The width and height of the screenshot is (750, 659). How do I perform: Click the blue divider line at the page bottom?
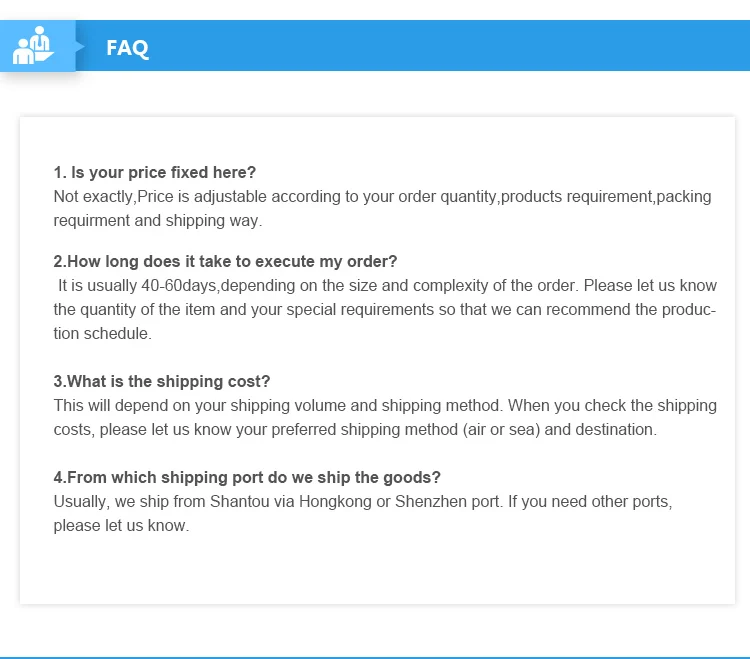(x=375, y=656)
